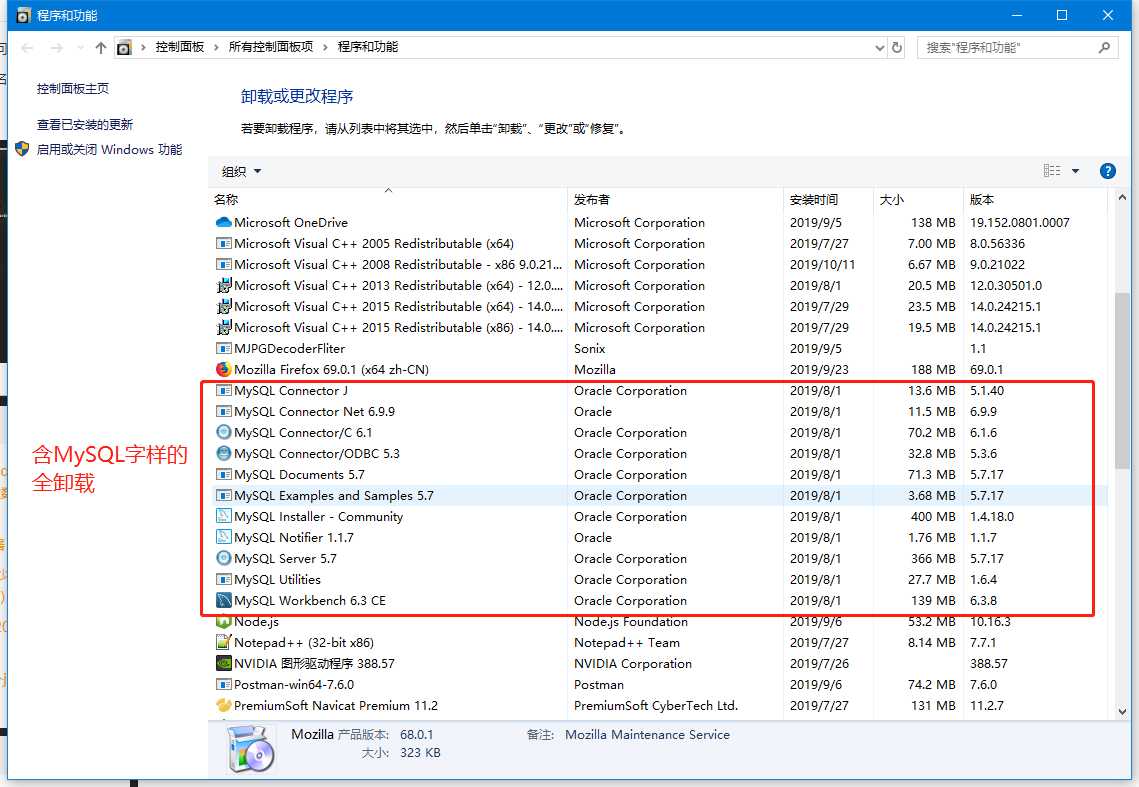Click the change view icon button
The height and width of the screenshot is (787, 1139).
coord(1052,171)
